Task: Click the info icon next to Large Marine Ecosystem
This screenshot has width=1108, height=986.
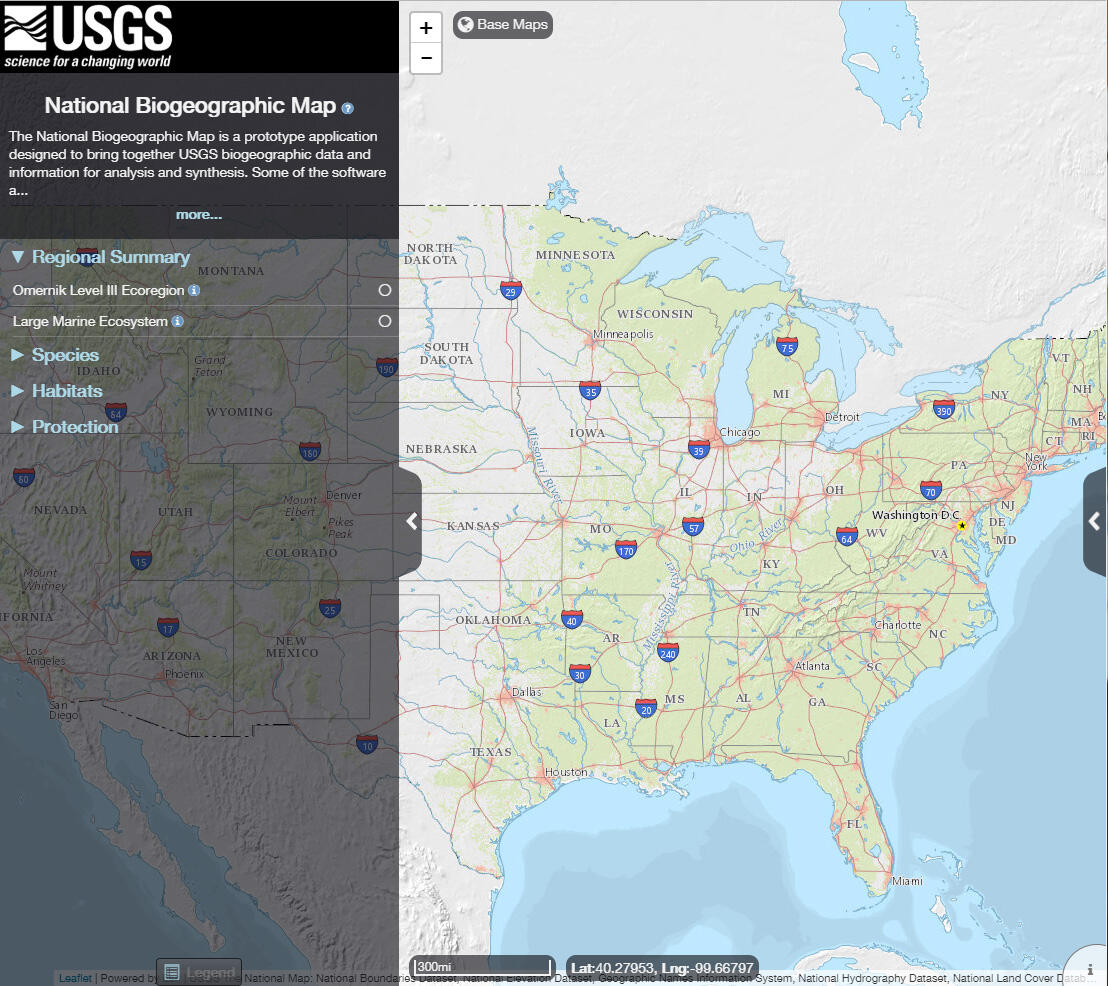Action: click(178, 321)
